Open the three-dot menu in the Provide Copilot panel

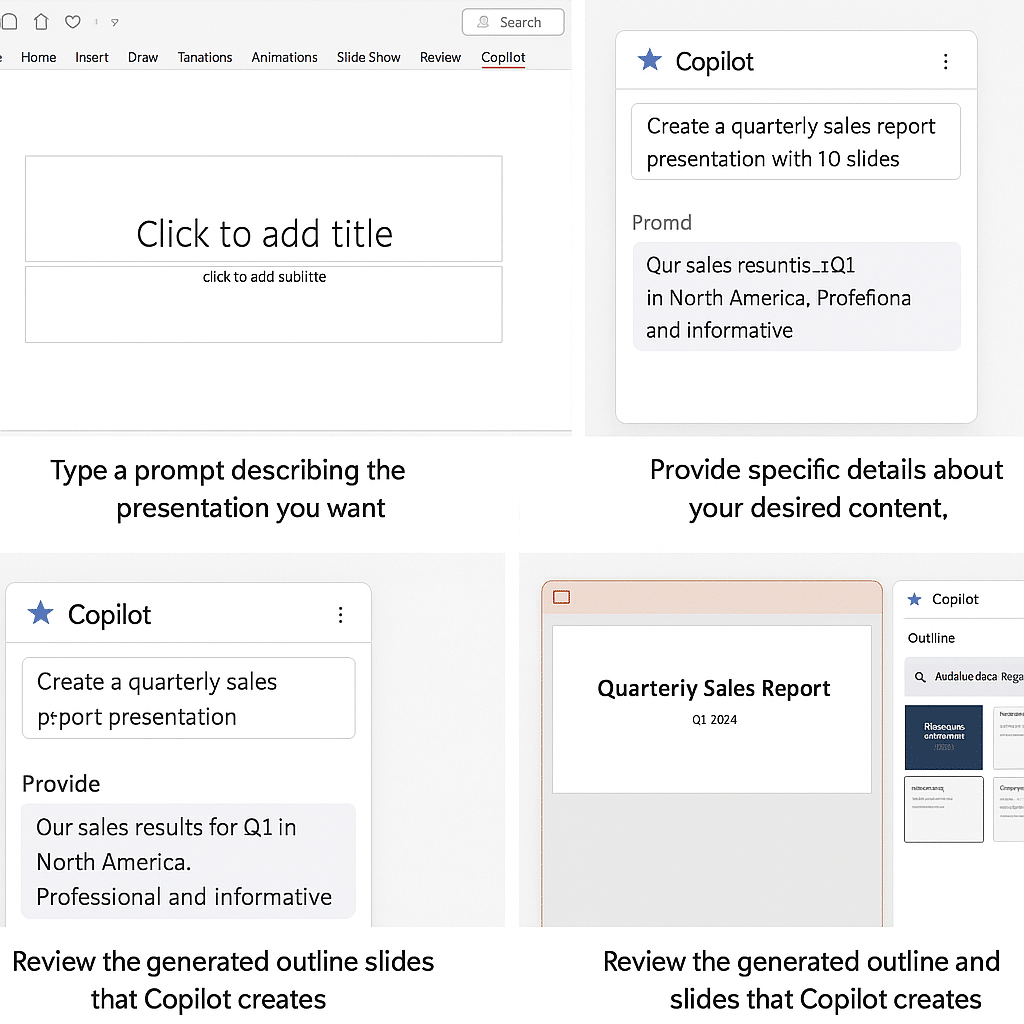(340, 615)
